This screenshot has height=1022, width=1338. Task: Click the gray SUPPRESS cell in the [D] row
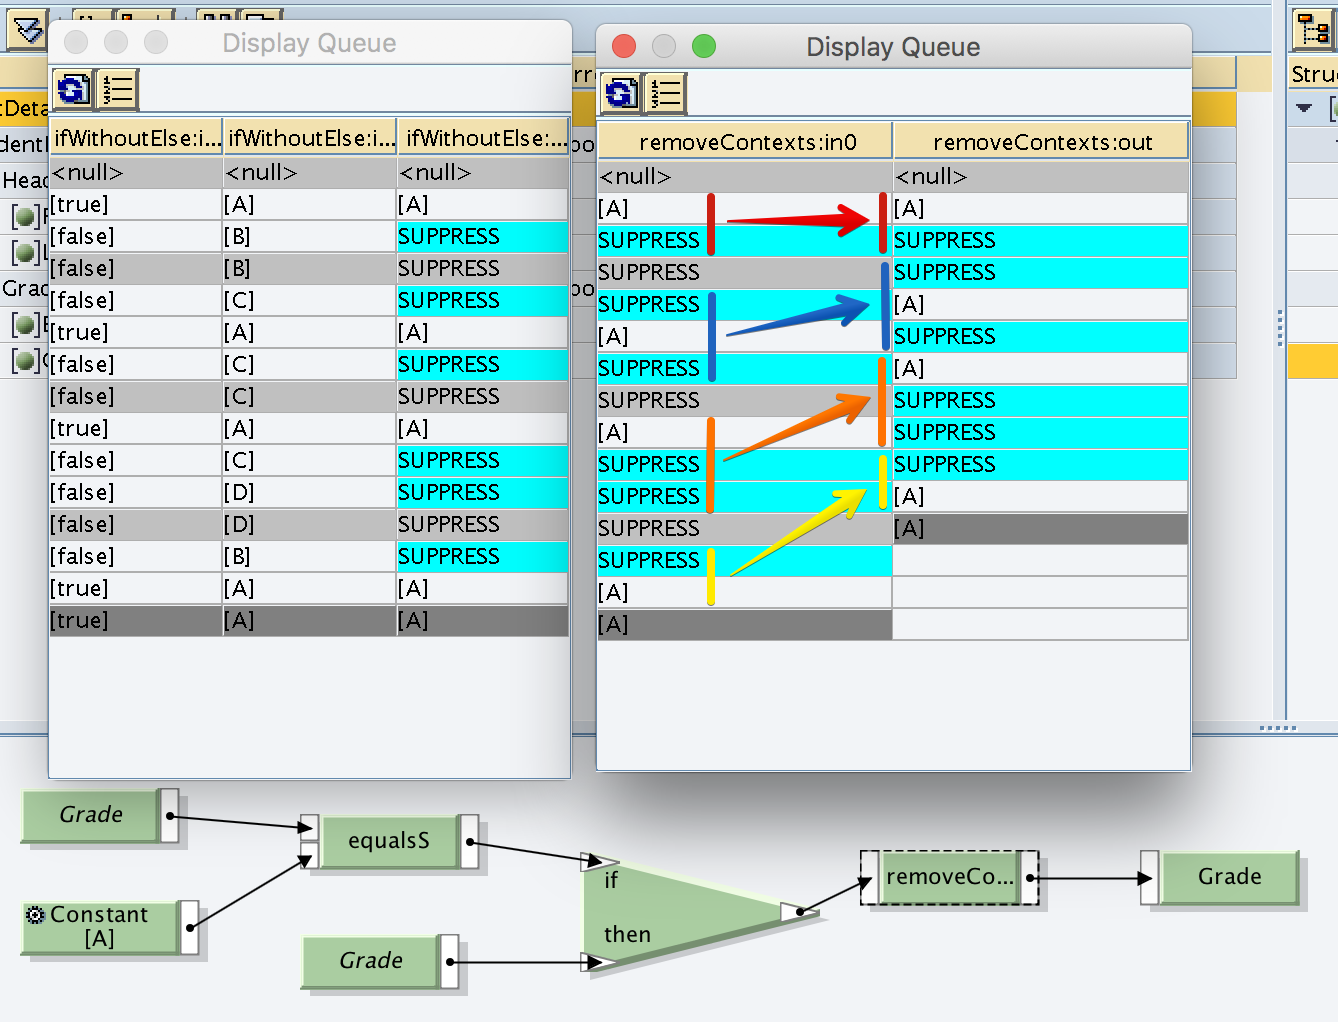point(483,525)
